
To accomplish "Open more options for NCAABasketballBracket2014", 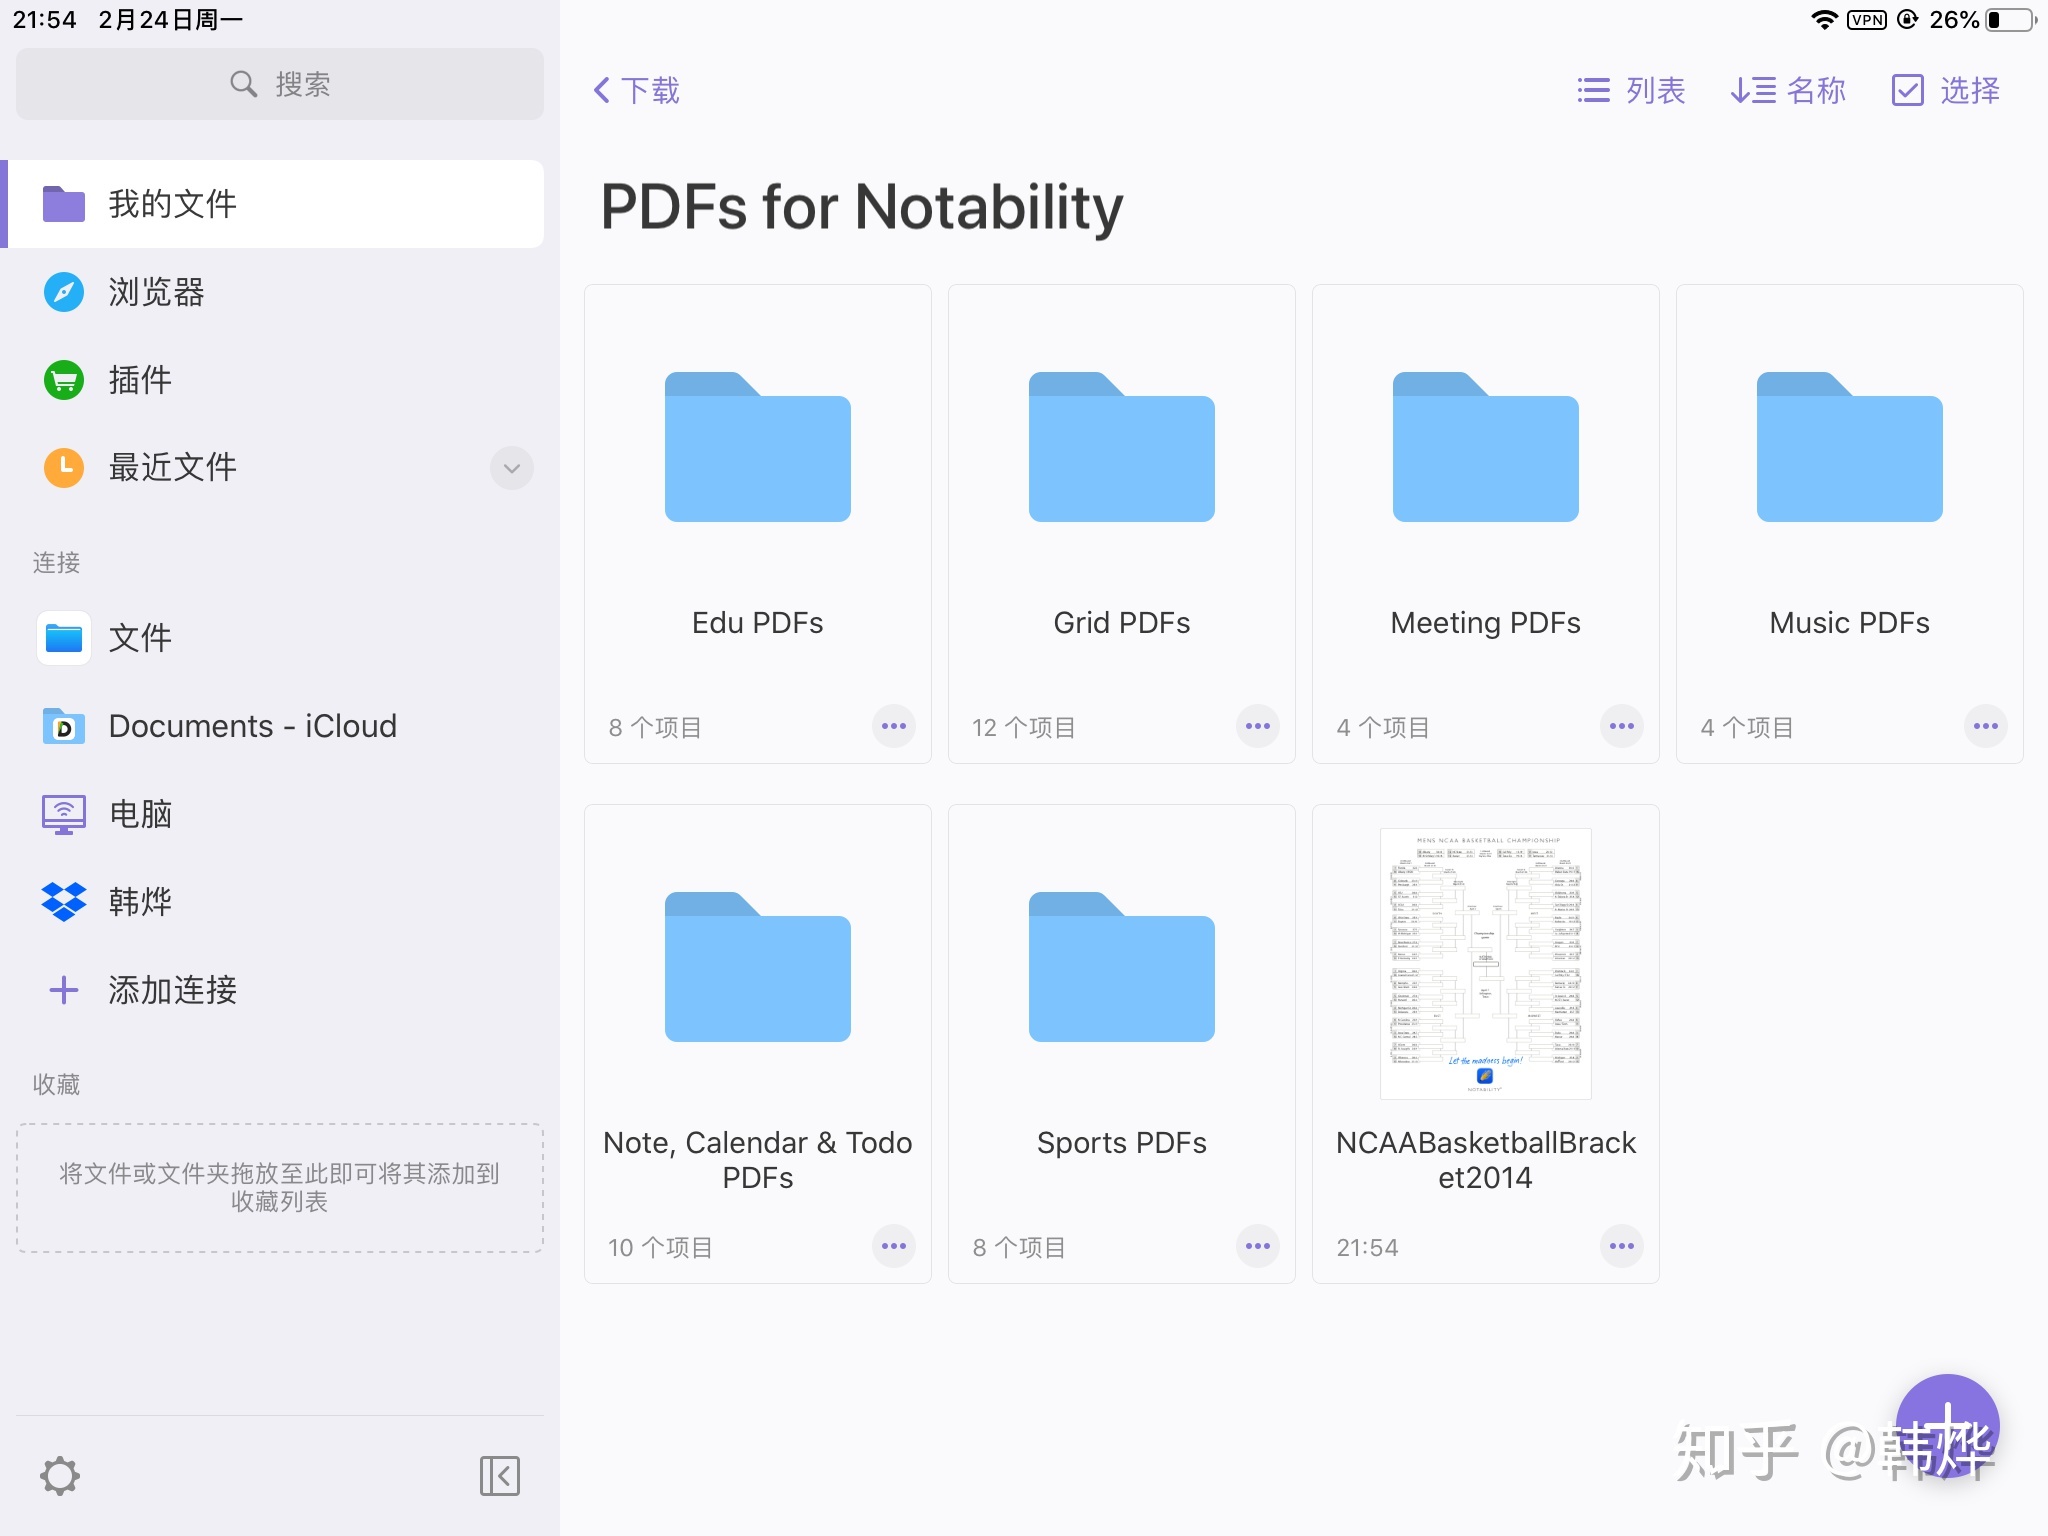I will (1622, 1246).
